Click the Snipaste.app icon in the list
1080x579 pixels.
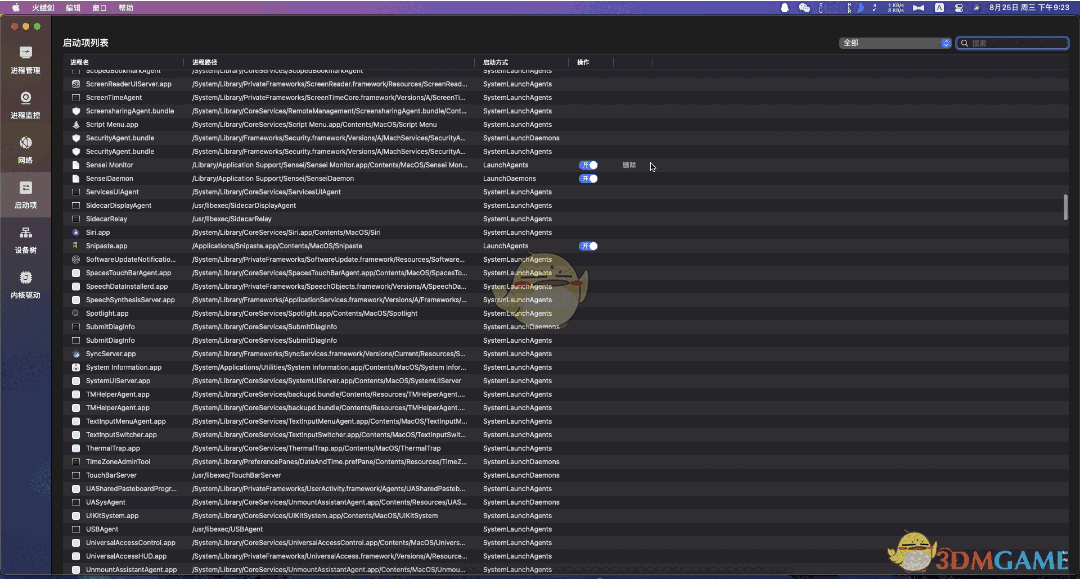click(76, 246)
